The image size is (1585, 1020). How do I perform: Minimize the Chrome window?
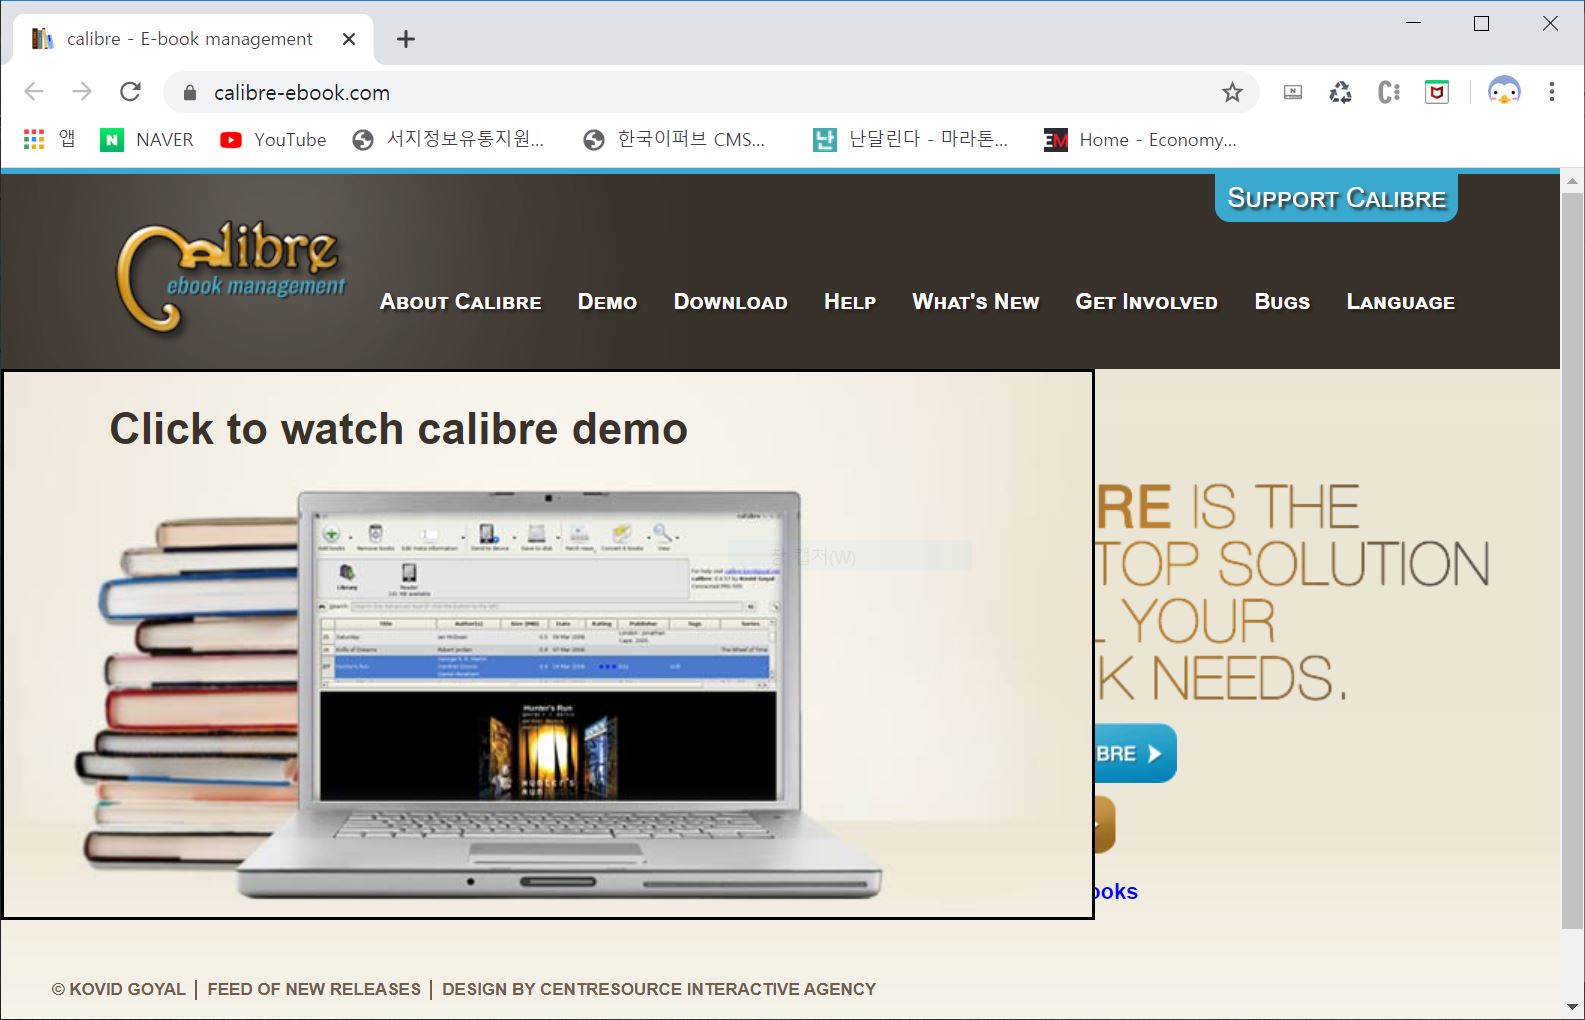1413,23
